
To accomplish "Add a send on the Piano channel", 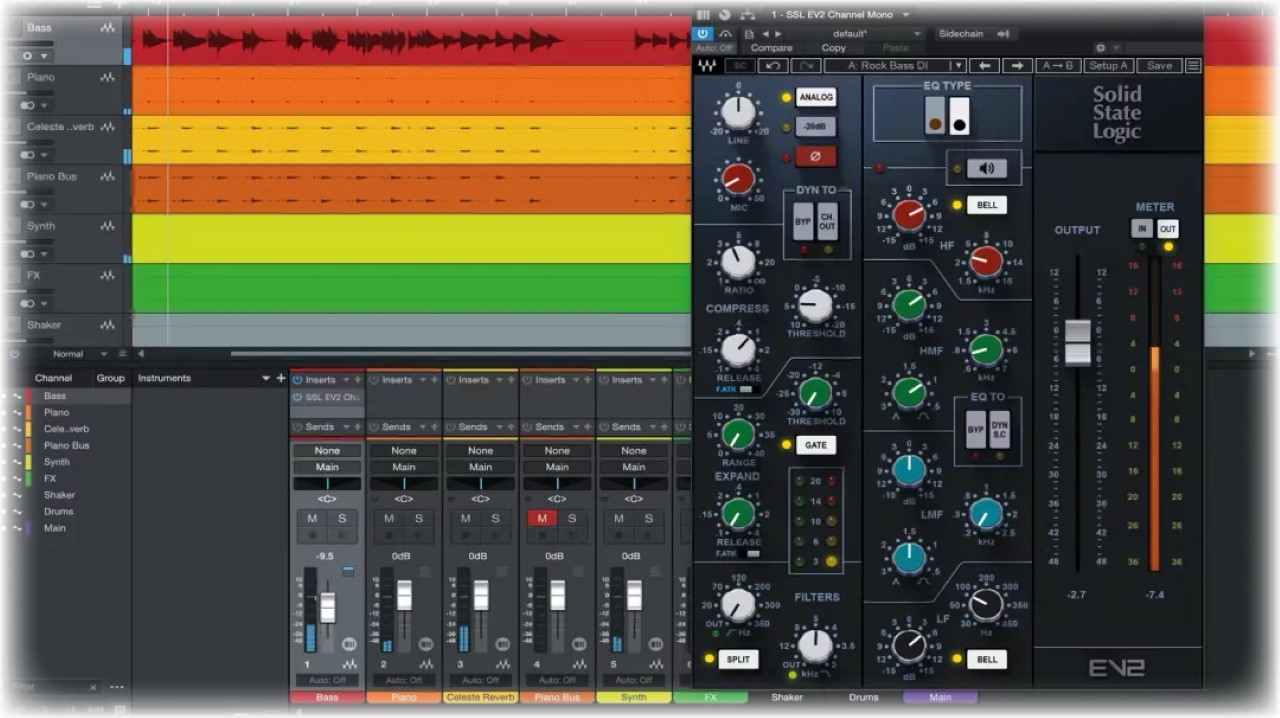I will 435,427.
